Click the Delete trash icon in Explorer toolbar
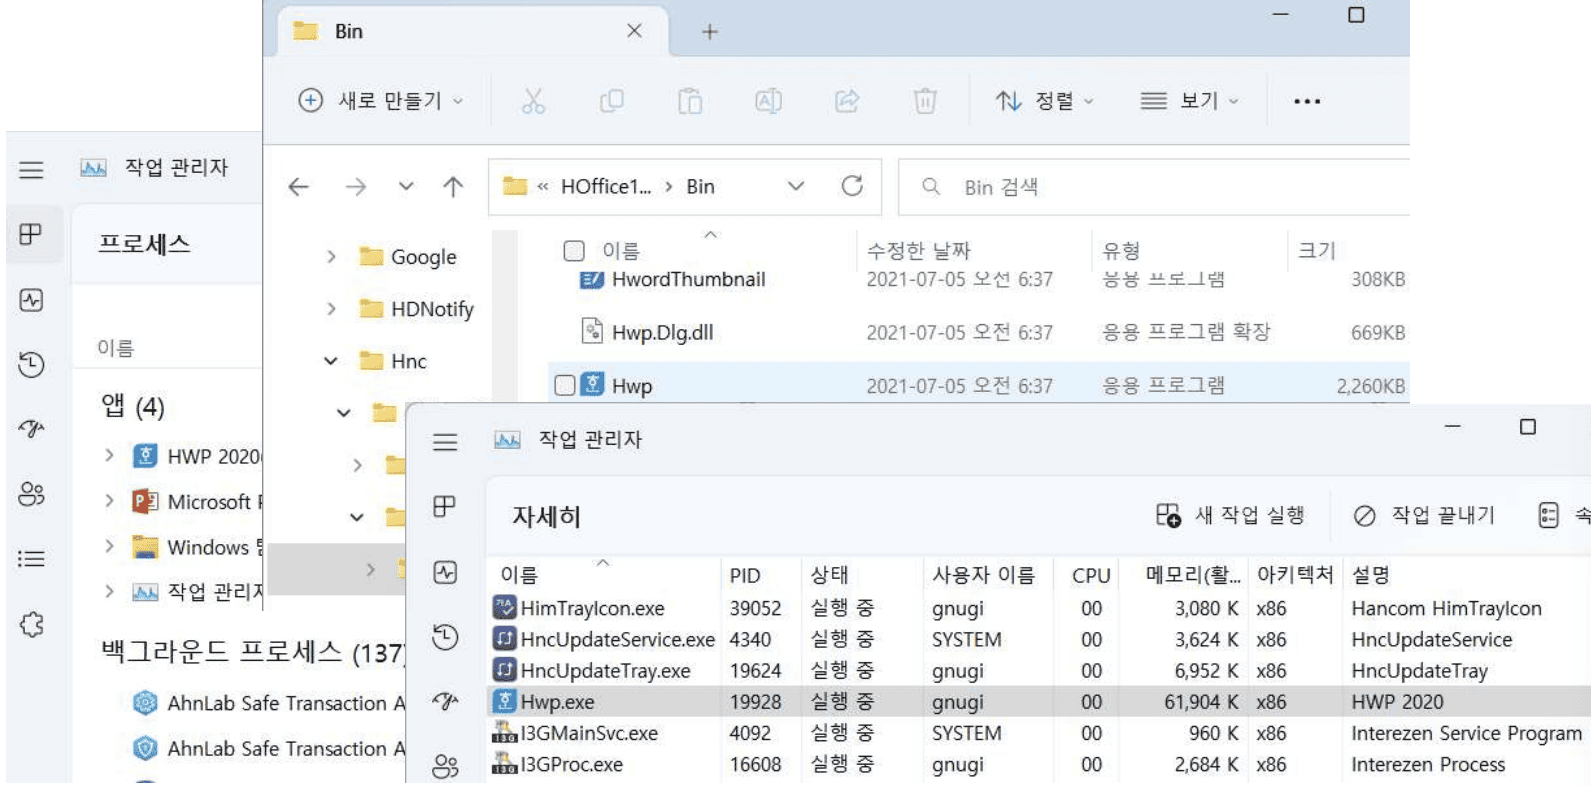1591x787 pixels. pos(925,101)
